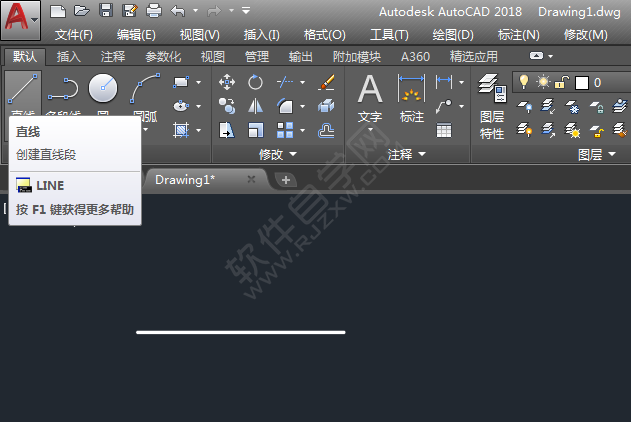Select the Erase tool
The width and height of the screenshot is (631, 422).
point(326,82)
